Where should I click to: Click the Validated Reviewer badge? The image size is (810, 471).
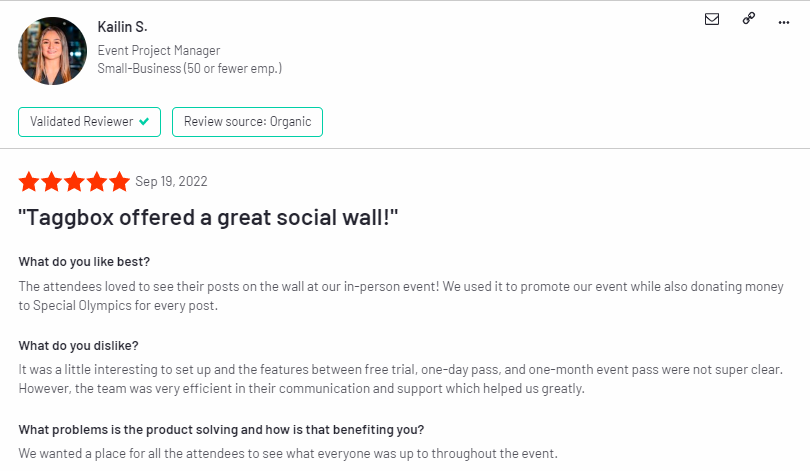(x=89, y=122)
